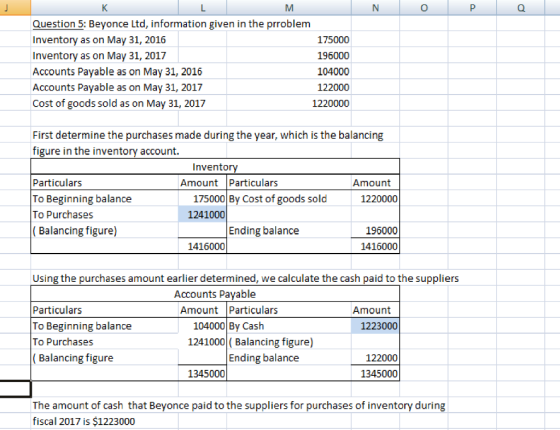This screenshot has width=560, height=430.
Task: Click left total 1345000 in Accounts Payable table
Action: pos(206,374)
